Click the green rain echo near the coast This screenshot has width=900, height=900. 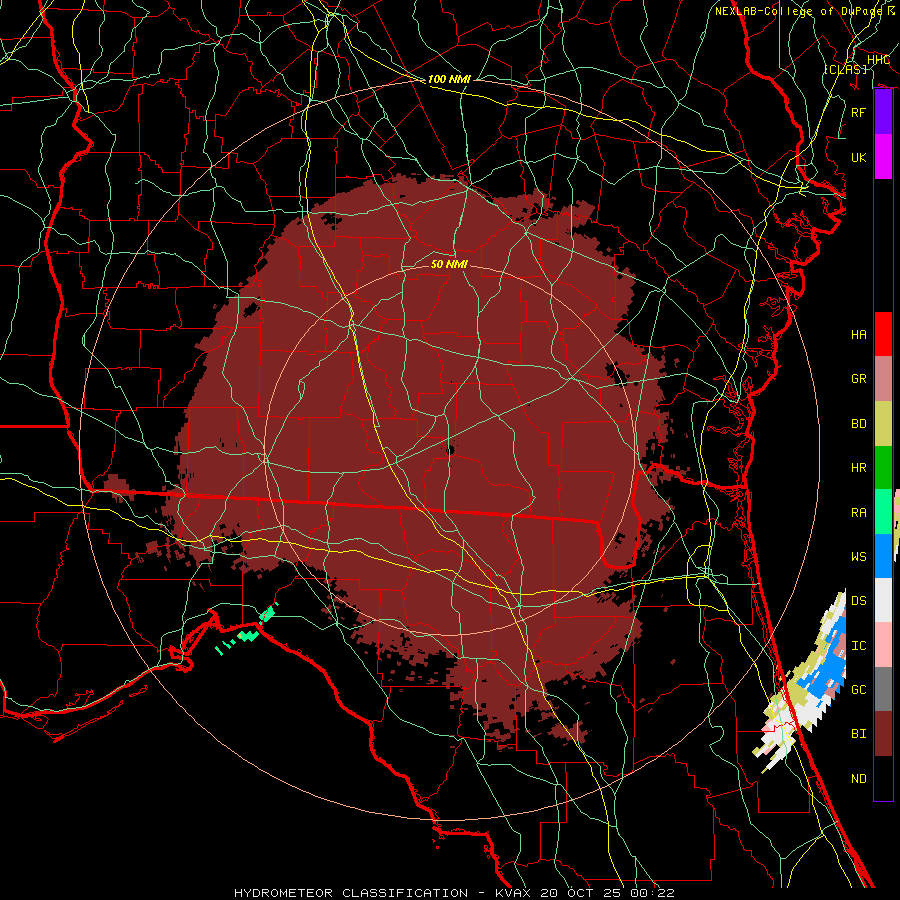pyautogui.click(x=249, y=635)
